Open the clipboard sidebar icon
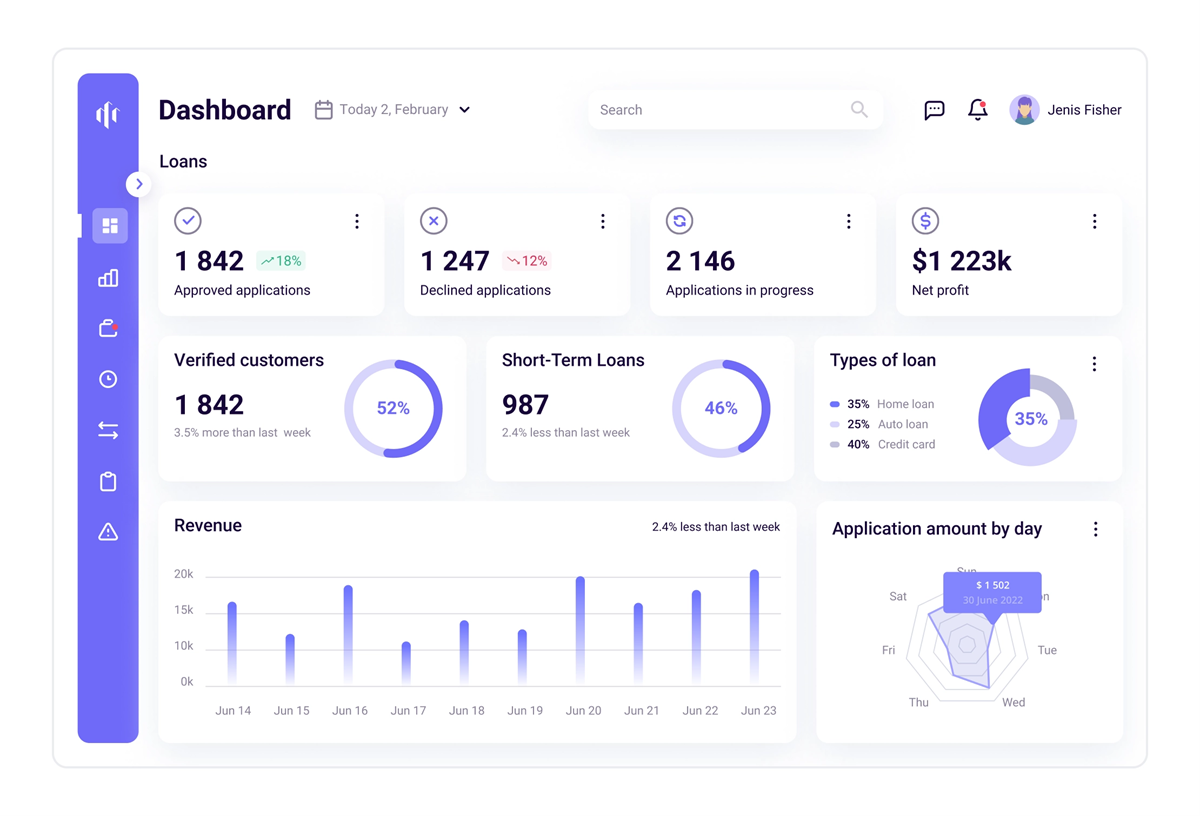 pyautogui.click(x=108, y=481)
